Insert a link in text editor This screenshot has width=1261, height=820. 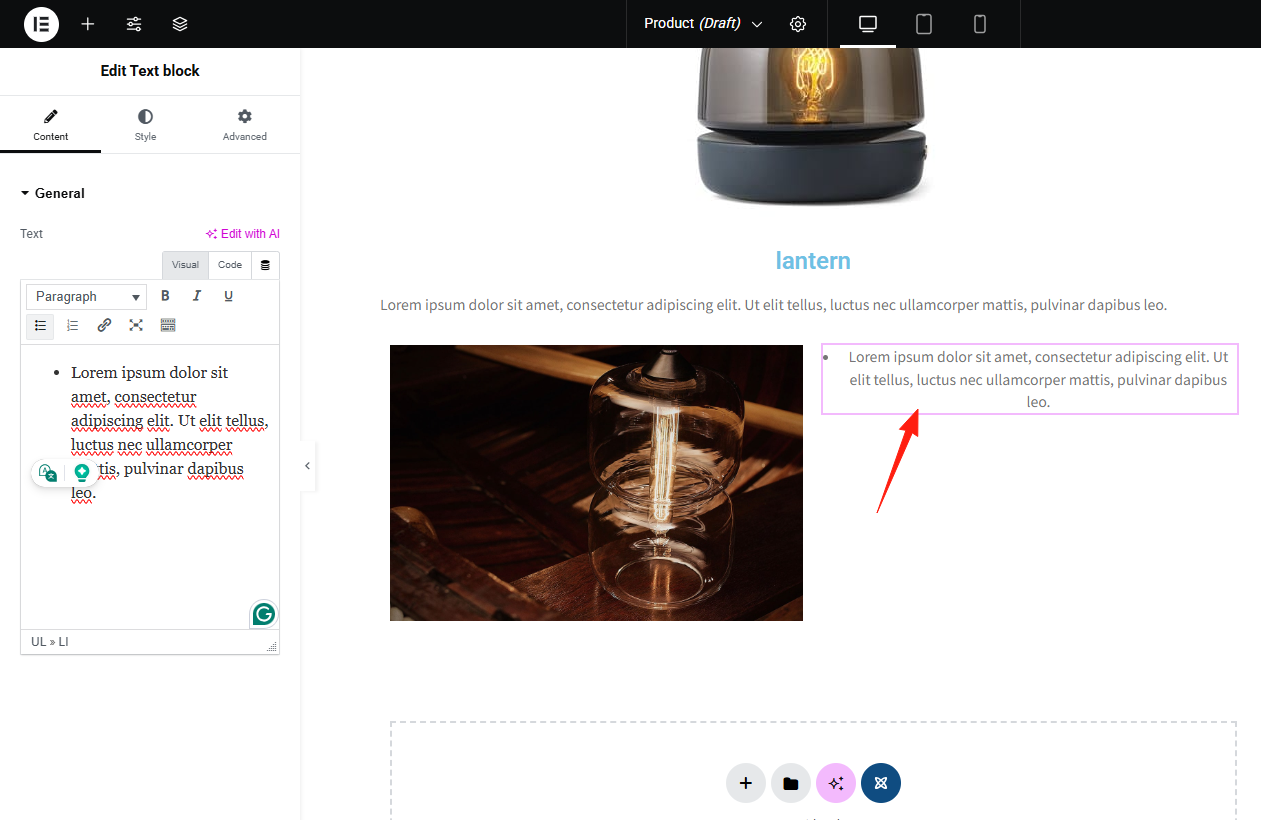(104, 325)
